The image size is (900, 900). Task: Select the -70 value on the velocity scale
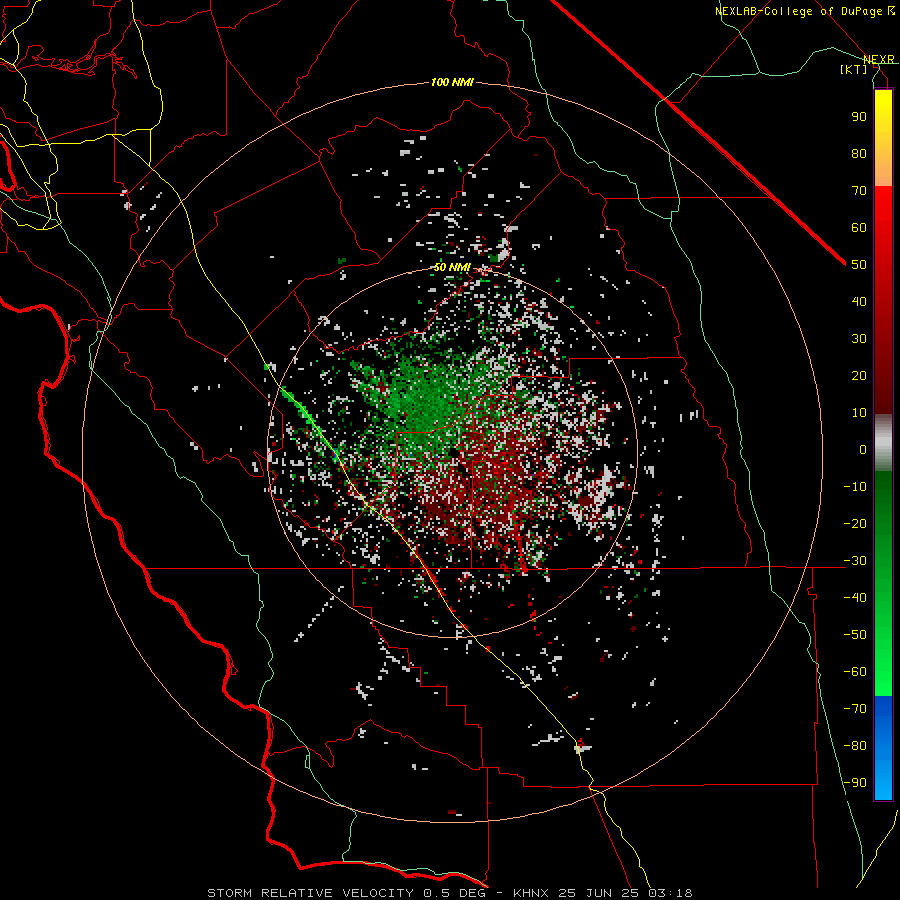855,708
